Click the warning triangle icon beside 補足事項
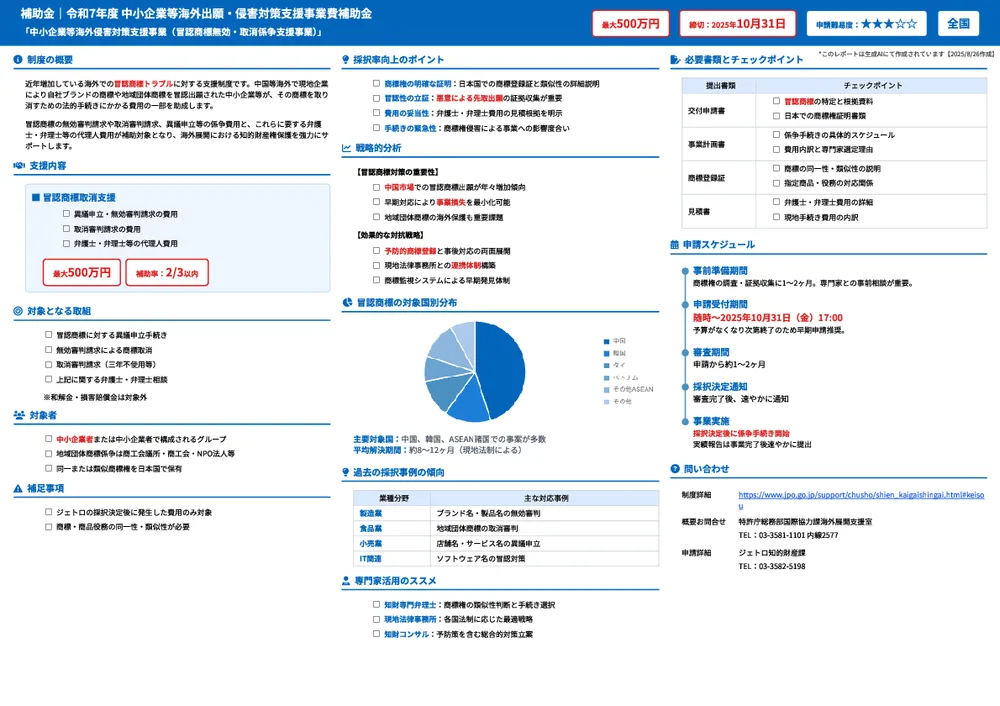Image resolution: width=1000 pixels, height=706 pixels. (x=18, y=489)
